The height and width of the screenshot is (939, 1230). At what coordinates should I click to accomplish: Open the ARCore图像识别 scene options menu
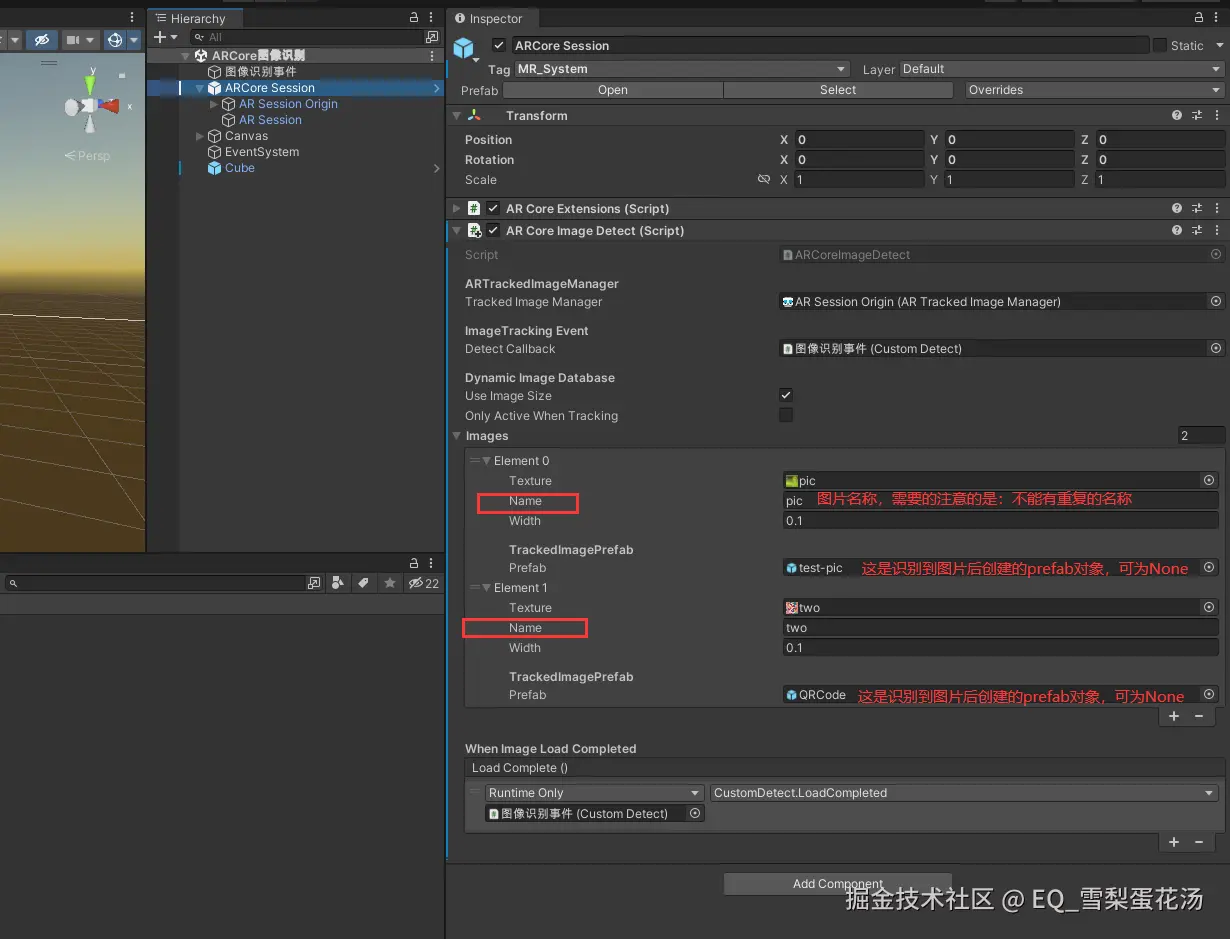pyautogui.click(x=431, y=56)
